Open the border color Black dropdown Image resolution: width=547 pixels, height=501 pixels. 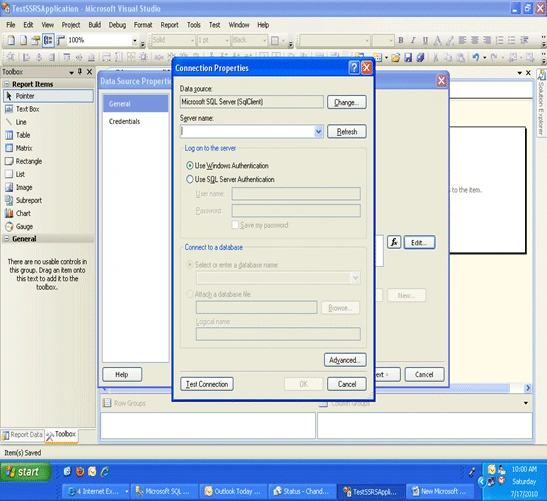pyautogui.click(x=264, y=40)
